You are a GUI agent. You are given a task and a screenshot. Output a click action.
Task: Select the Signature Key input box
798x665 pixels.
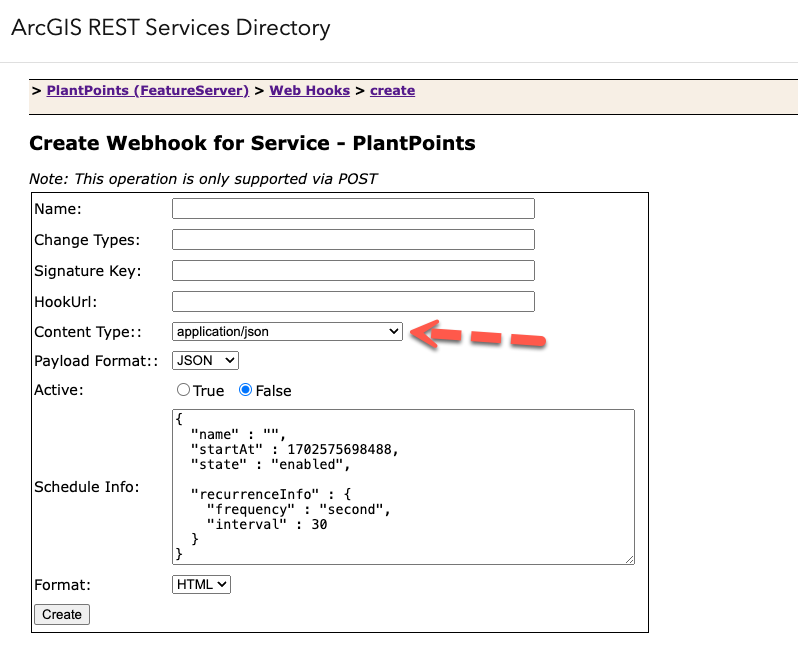(x=353, y=271)
